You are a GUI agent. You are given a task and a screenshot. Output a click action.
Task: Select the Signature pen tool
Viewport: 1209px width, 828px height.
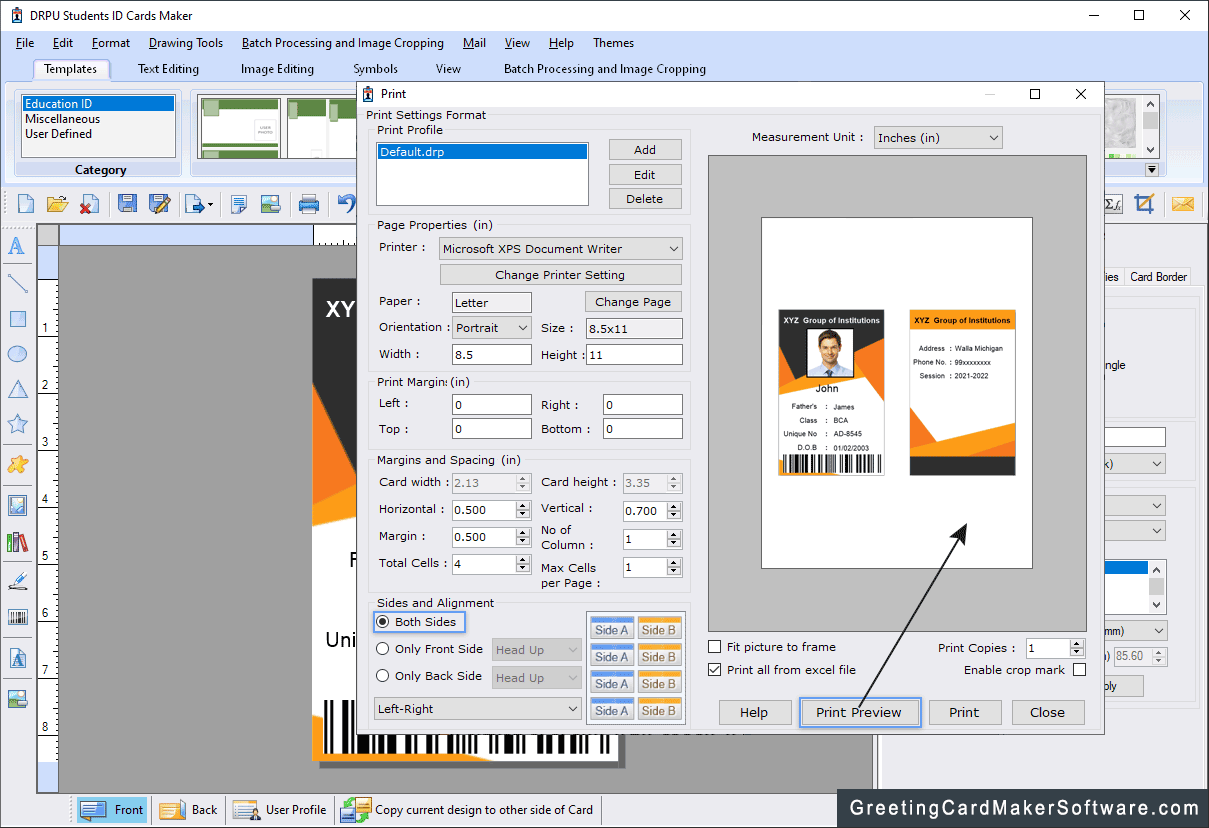[x=17, y=580]
